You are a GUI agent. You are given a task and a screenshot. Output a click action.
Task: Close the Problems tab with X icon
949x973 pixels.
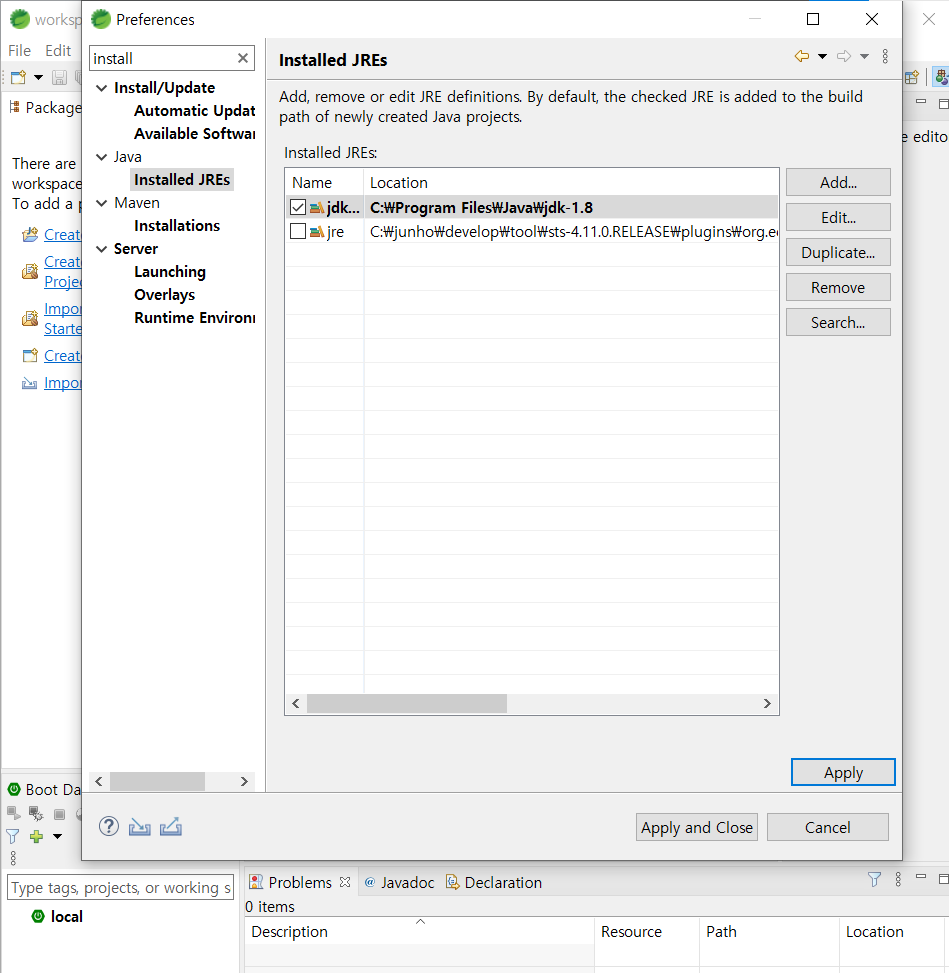click(x=345, y=882)
